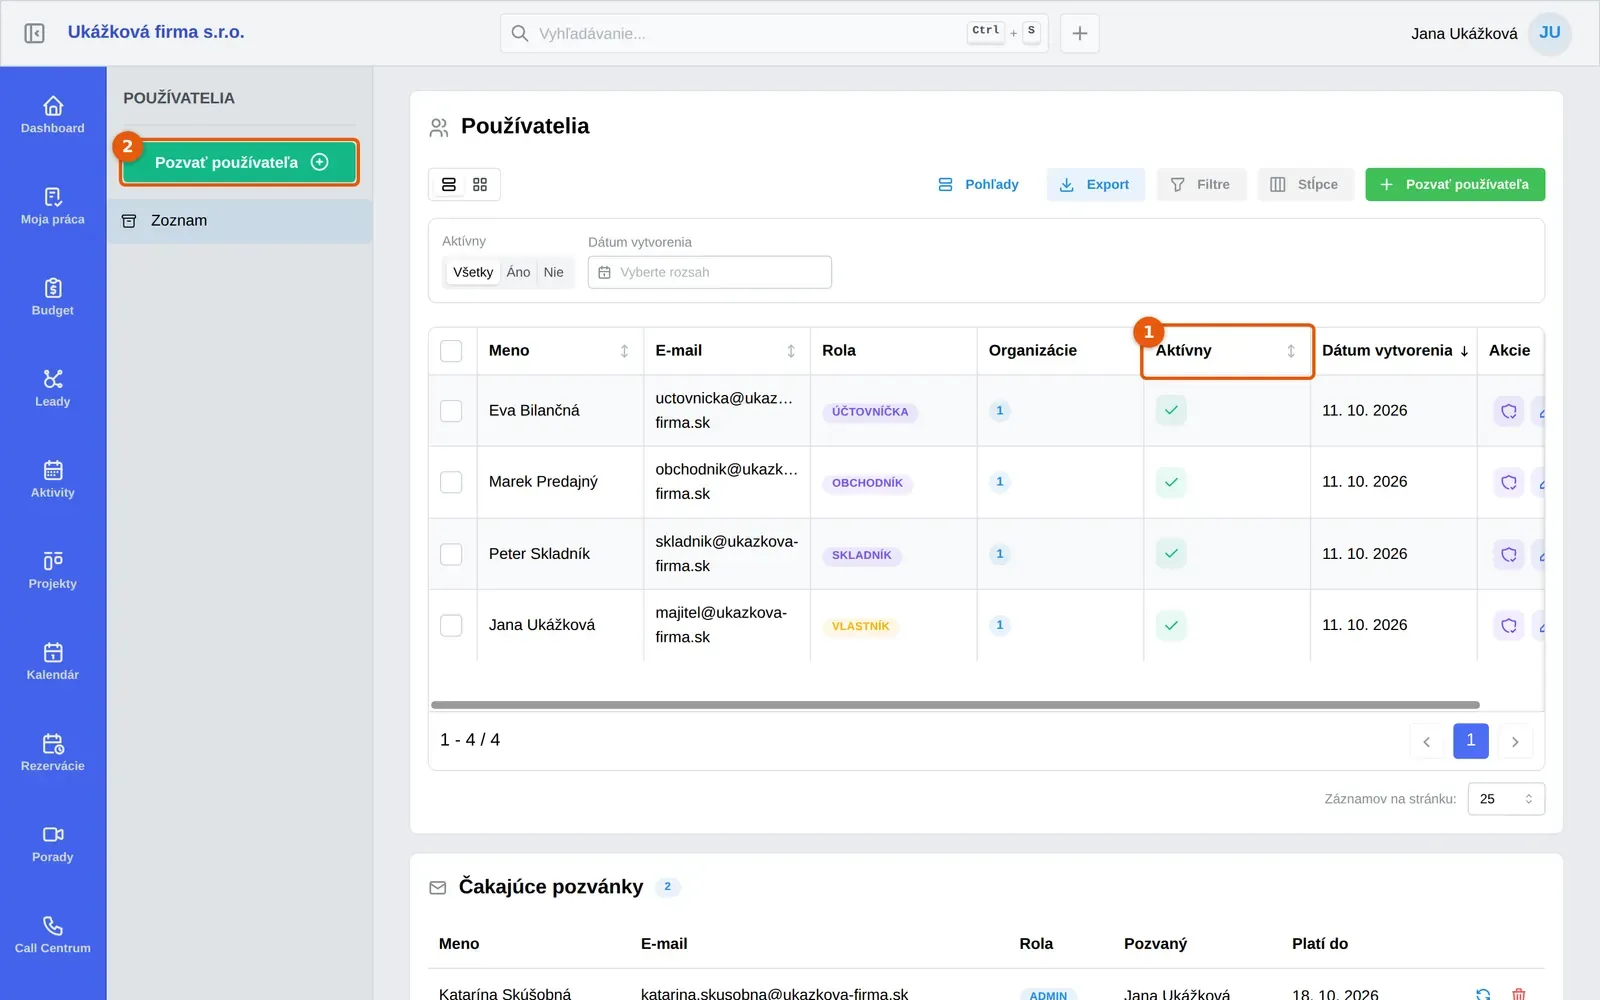This screenshot has height=1000, width=1600.
Task: Go to Rezervácie module
Action: [53, 752]
